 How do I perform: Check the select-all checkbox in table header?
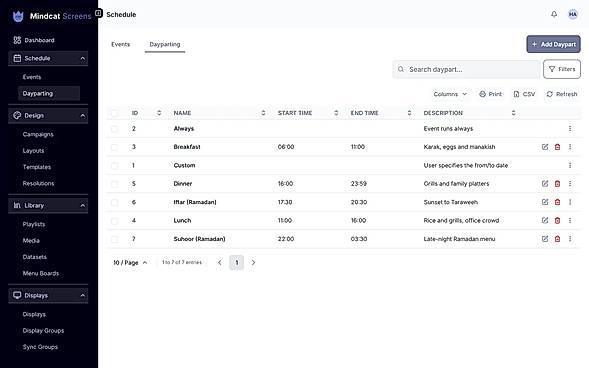click(115, 113)
